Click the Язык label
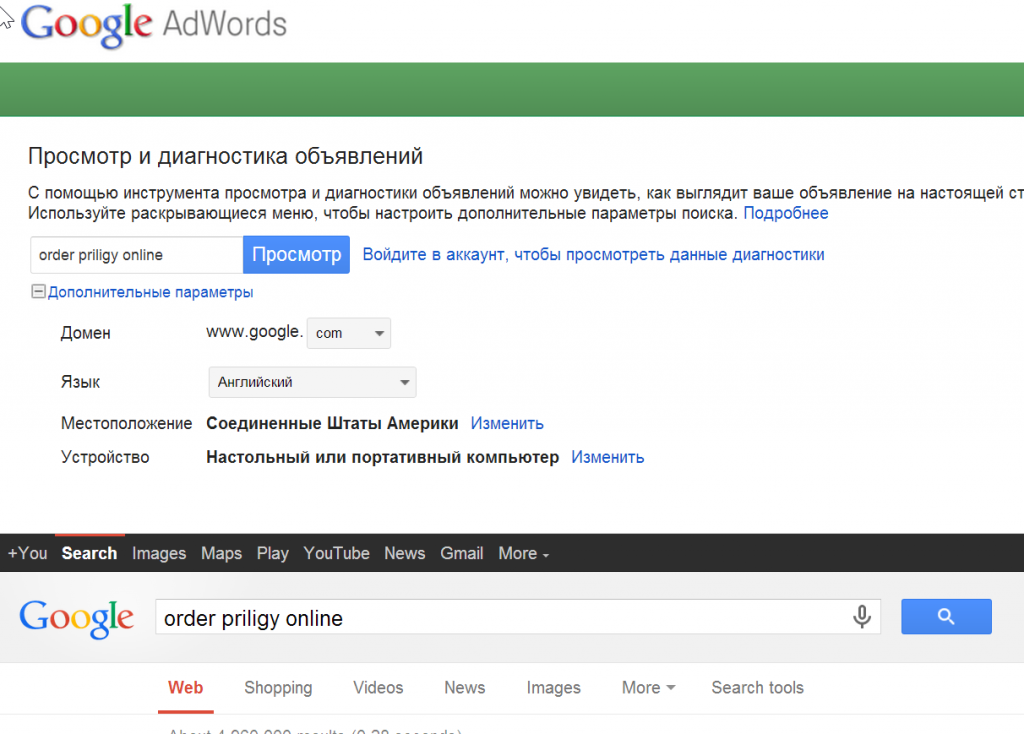 point(80,382)
